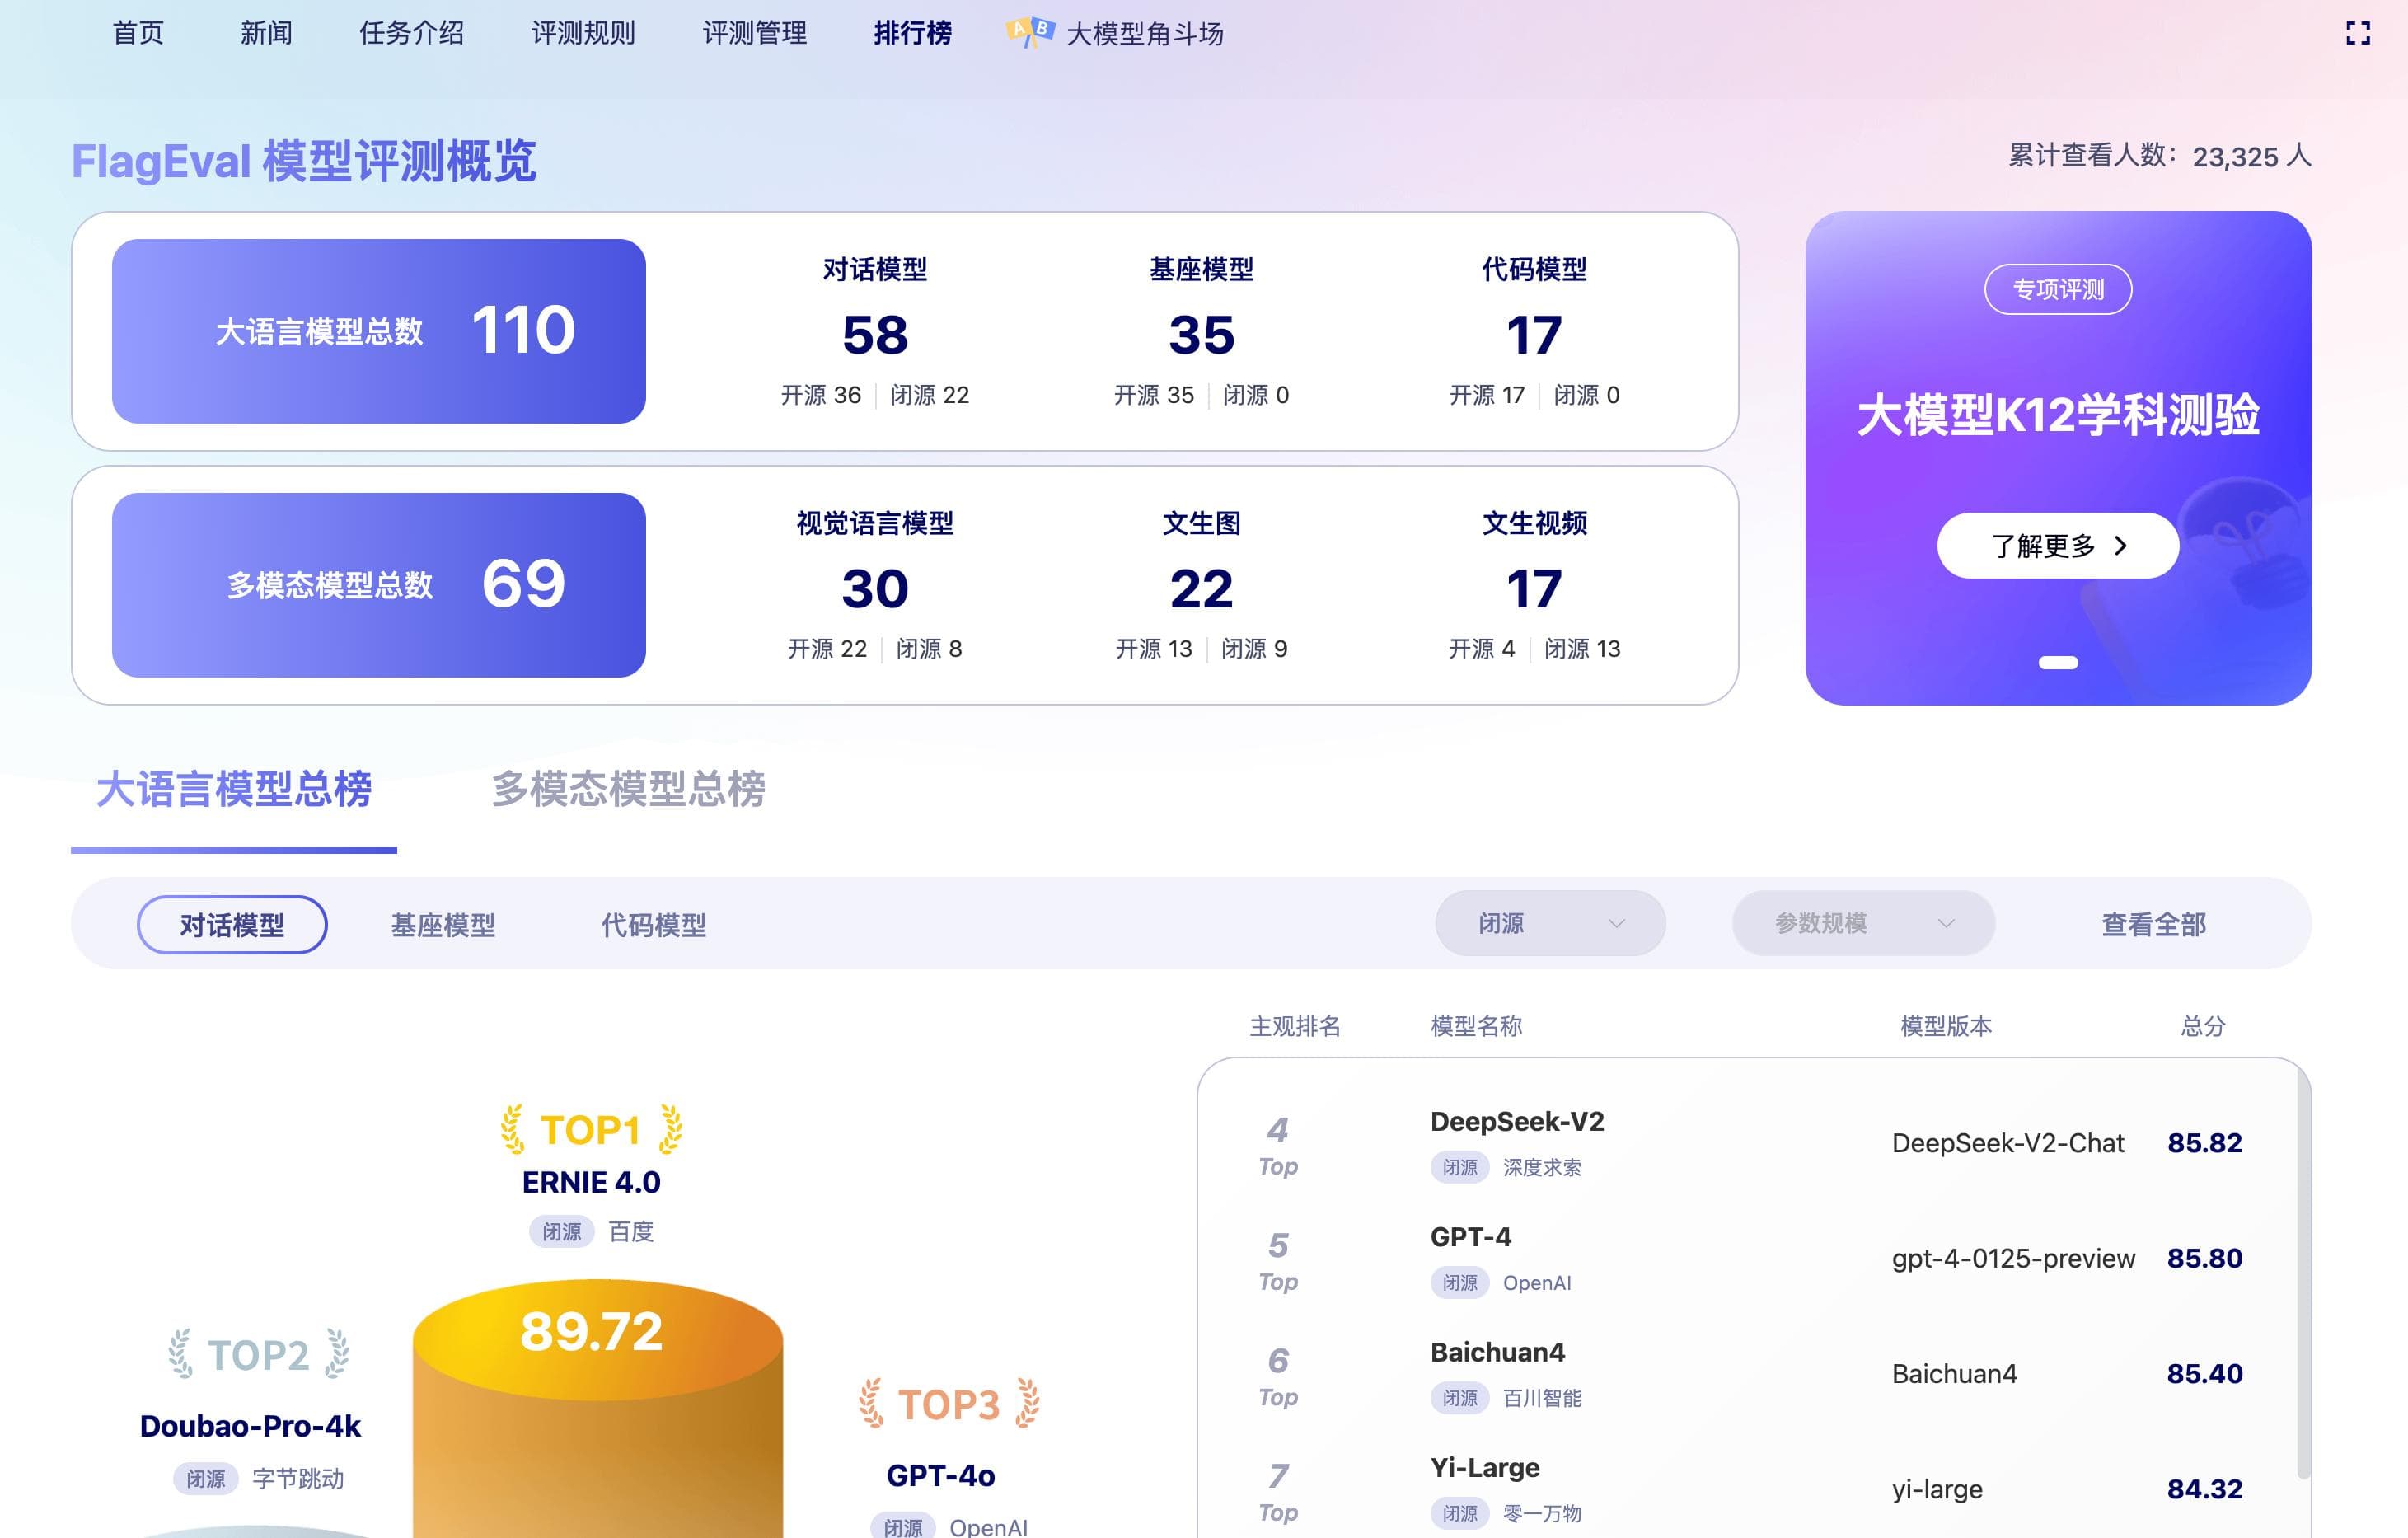This screenshot has height=1538, width=2408.
Task: Click the 大模型K12学科测验 banner title
Action: click(x=2058, y=415)
